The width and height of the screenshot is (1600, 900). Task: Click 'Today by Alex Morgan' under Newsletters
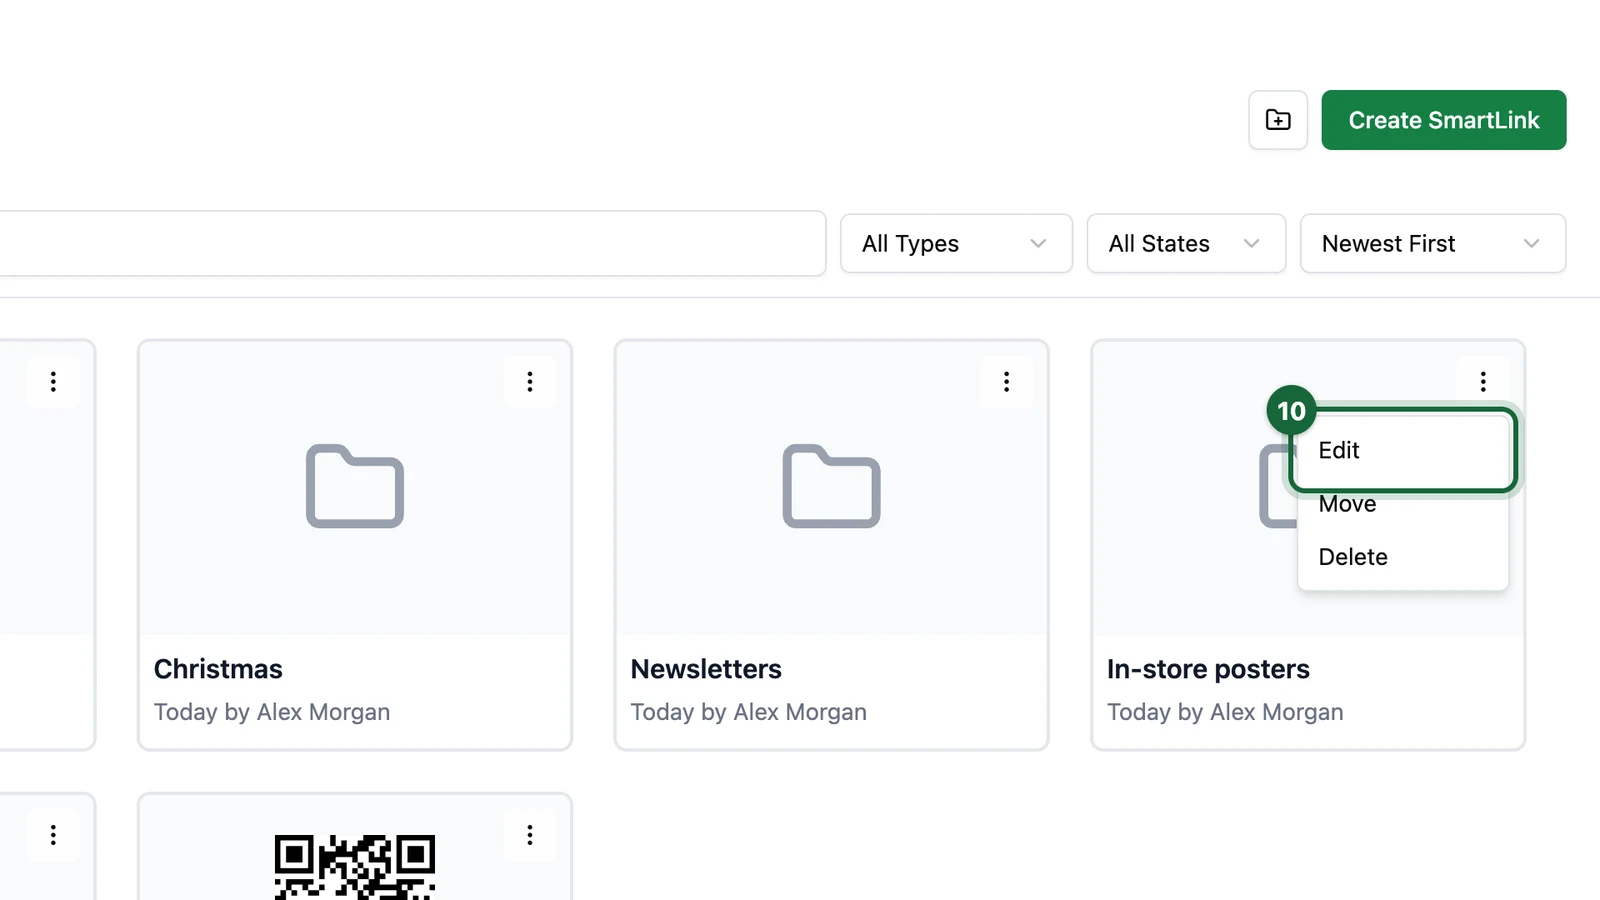pos(749,712)
